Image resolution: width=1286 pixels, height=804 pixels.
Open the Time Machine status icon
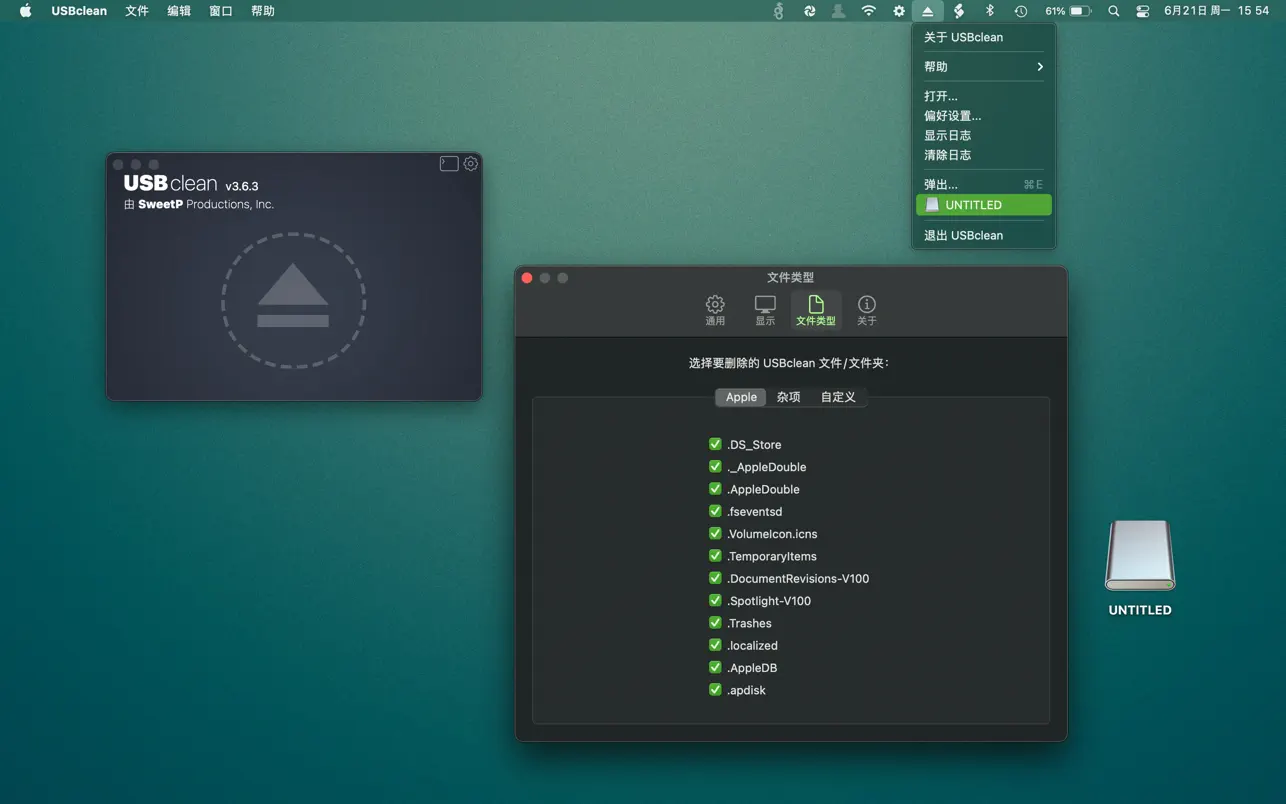coord(1020,11)
